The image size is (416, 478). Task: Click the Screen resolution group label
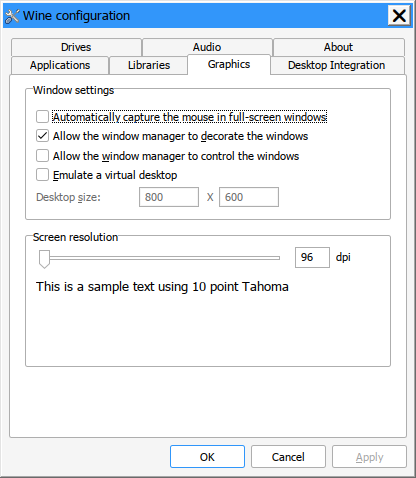[76, 237]
